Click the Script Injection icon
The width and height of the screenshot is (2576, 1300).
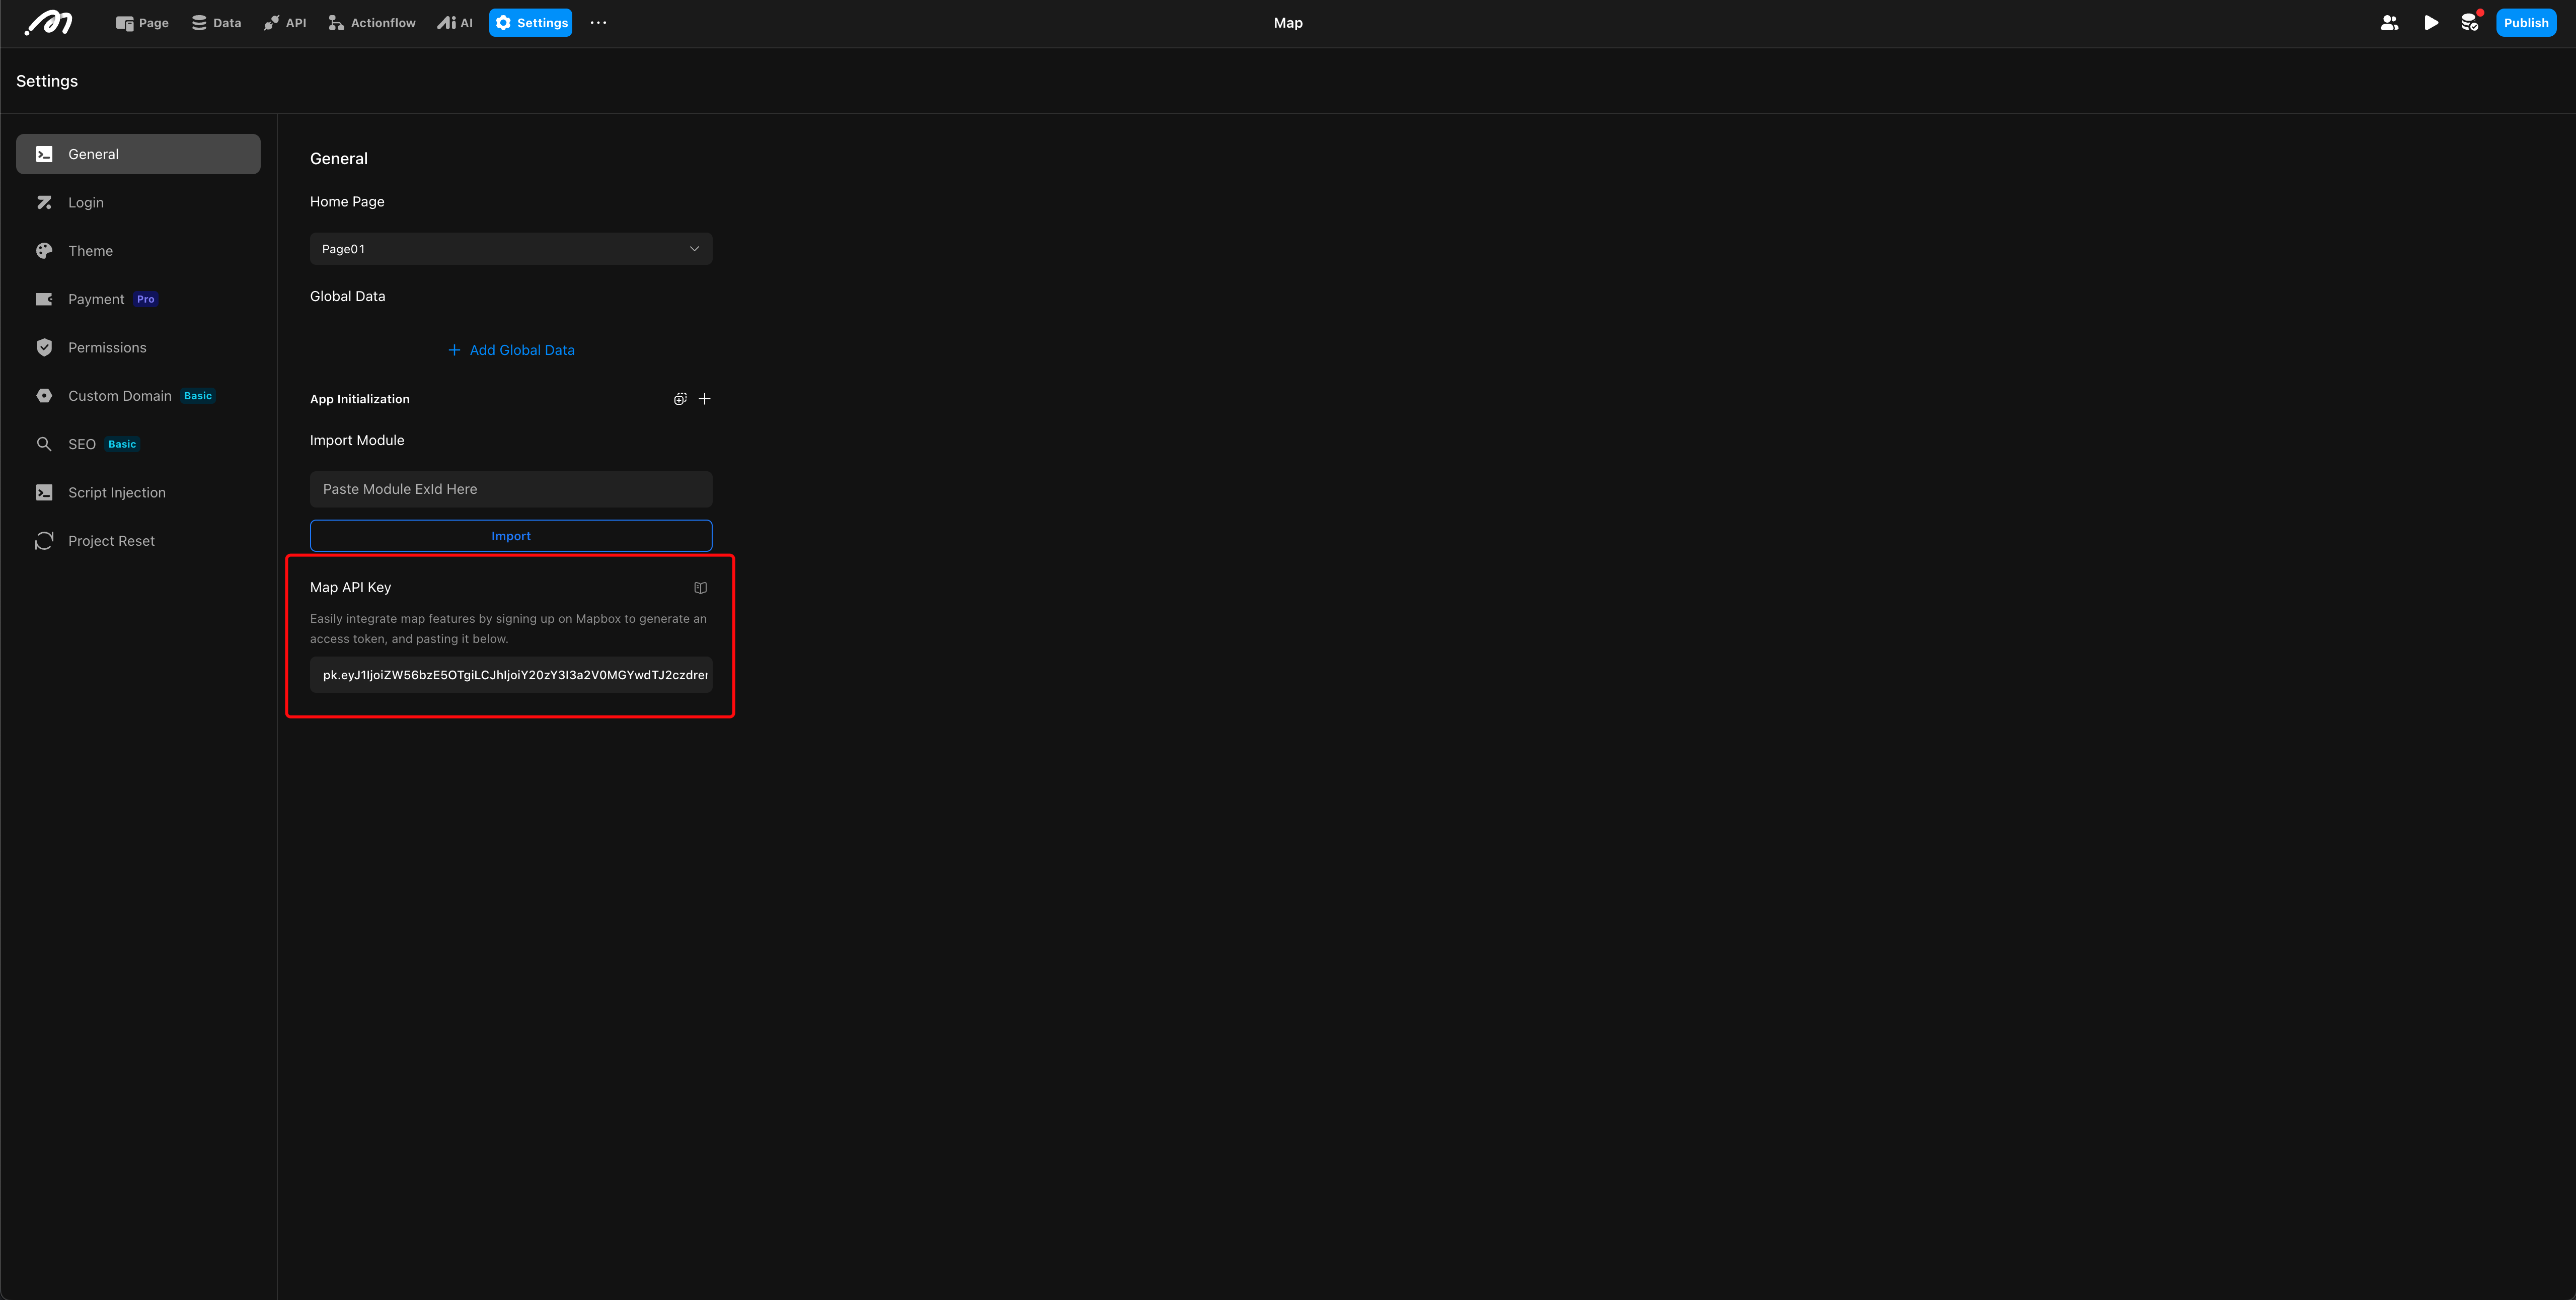point(44,492)
